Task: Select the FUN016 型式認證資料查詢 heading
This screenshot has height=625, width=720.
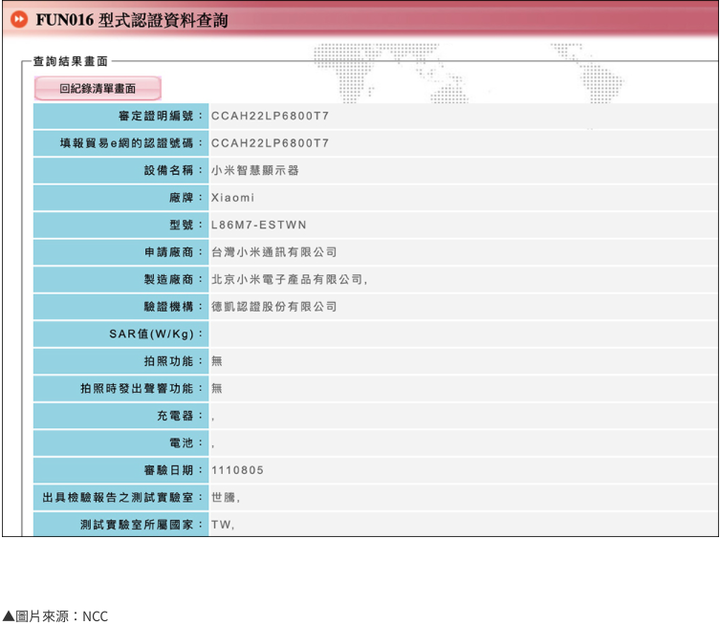Action: [132, 20]
